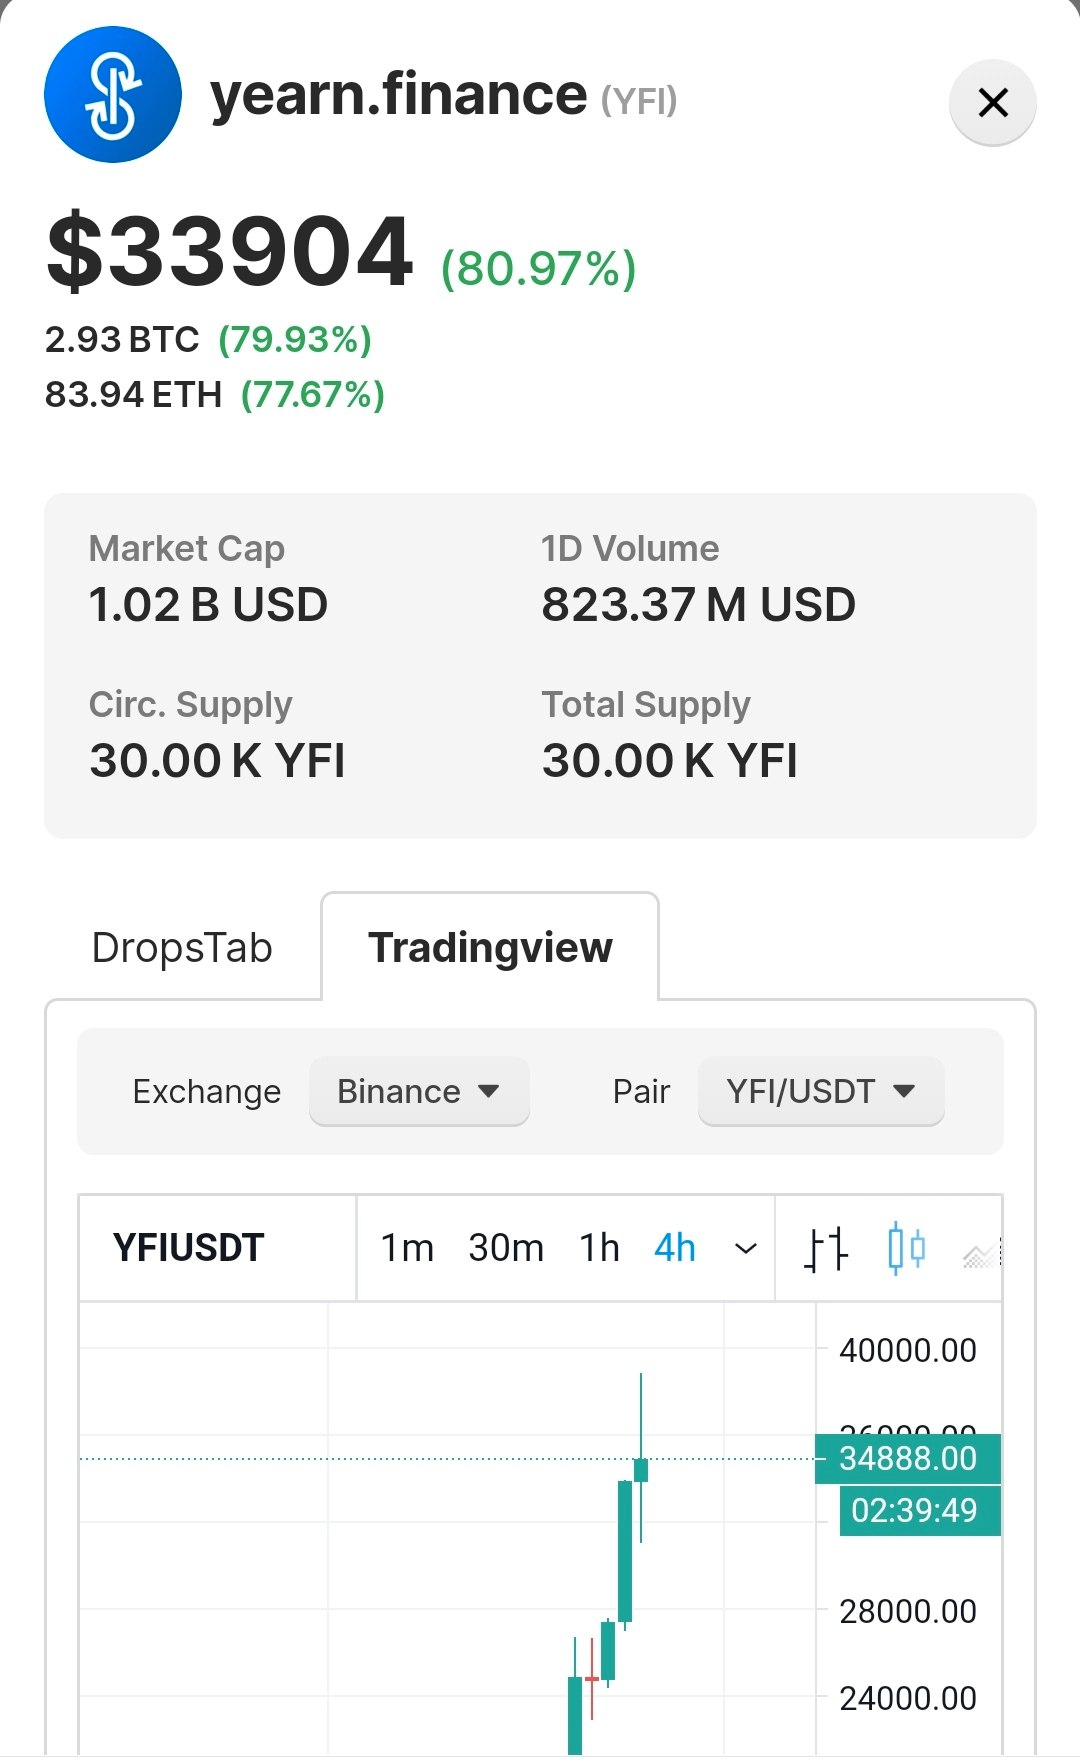Set chart interval to 30m
The width and height of the screenshot is (1080, 1762).
click(x=506, y=1249)
